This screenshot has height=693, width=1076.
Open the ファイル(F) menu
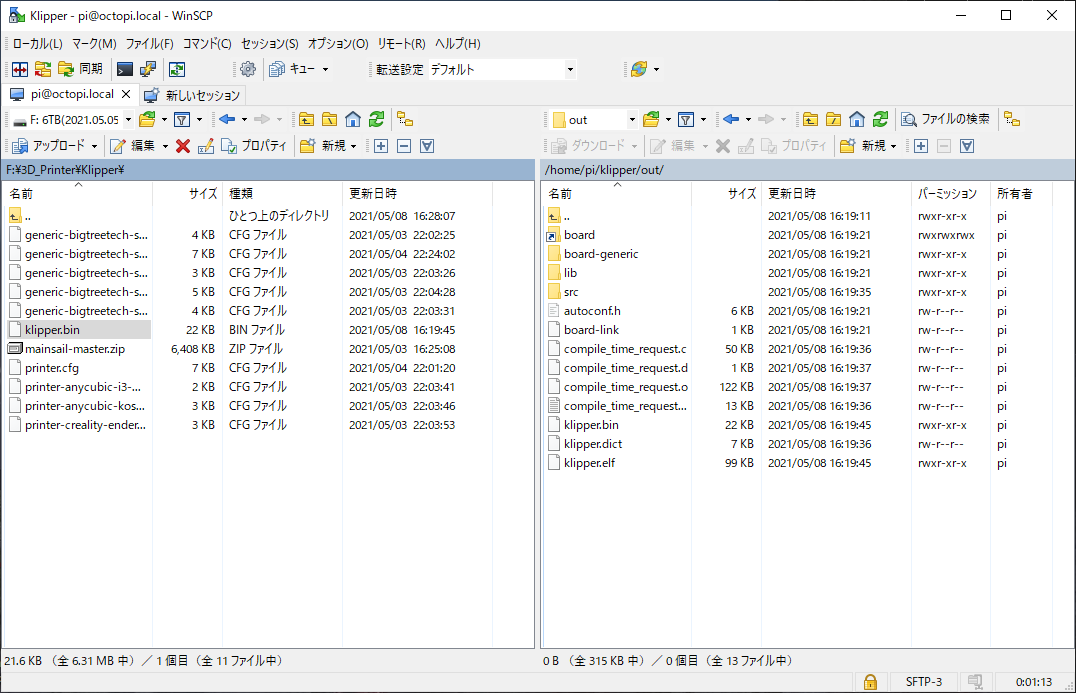click(x=149, y=44)
